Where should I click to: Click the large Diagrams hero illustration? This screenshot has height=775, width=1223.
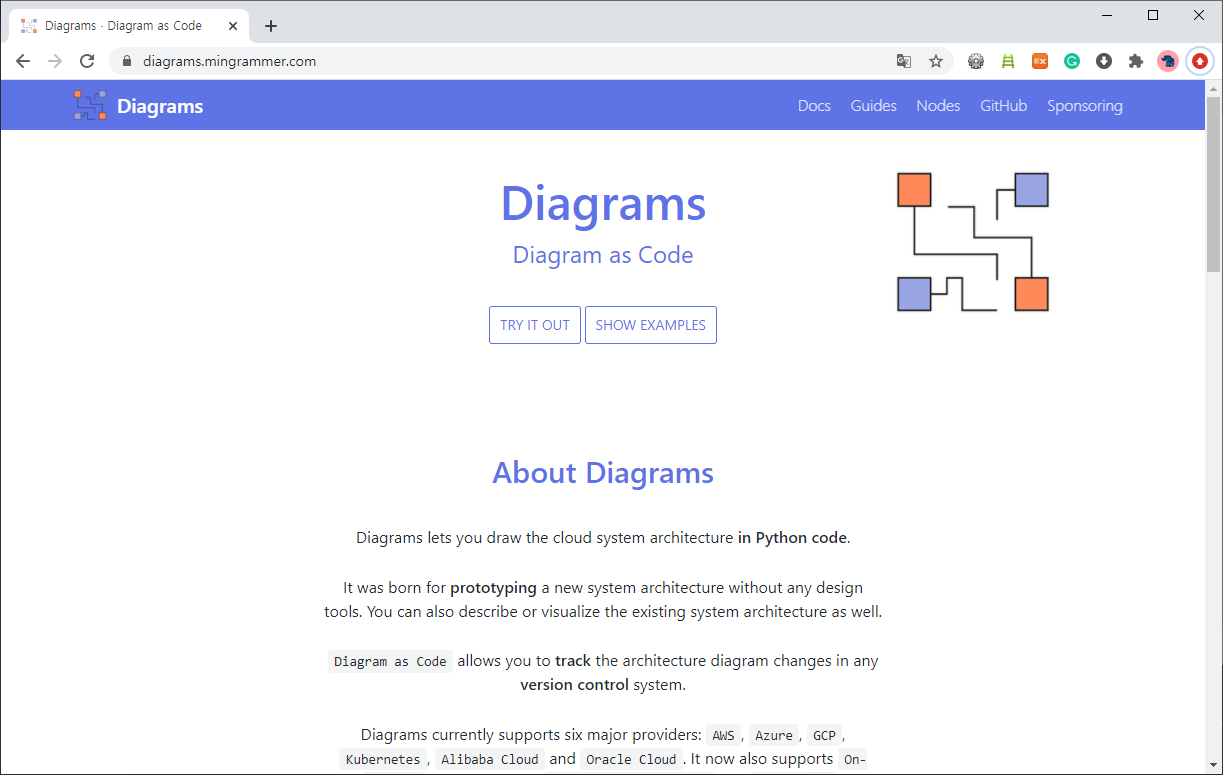(973, 242)
